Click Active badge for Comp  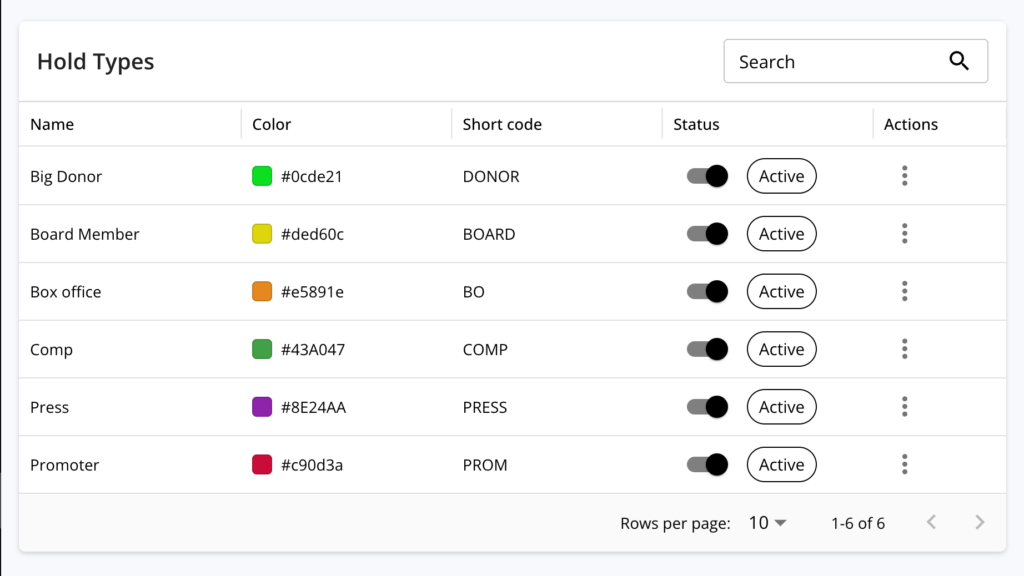[782, 349]
